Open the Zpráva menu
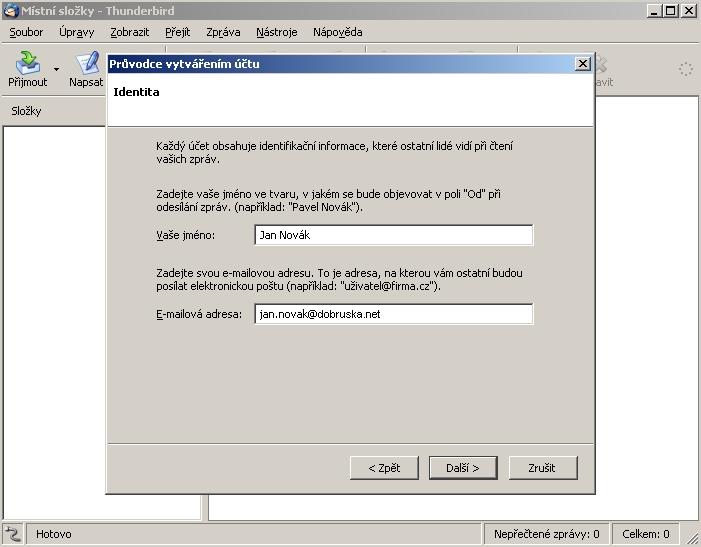This screenshot has height=547, width=701. [x=223, y=32]
